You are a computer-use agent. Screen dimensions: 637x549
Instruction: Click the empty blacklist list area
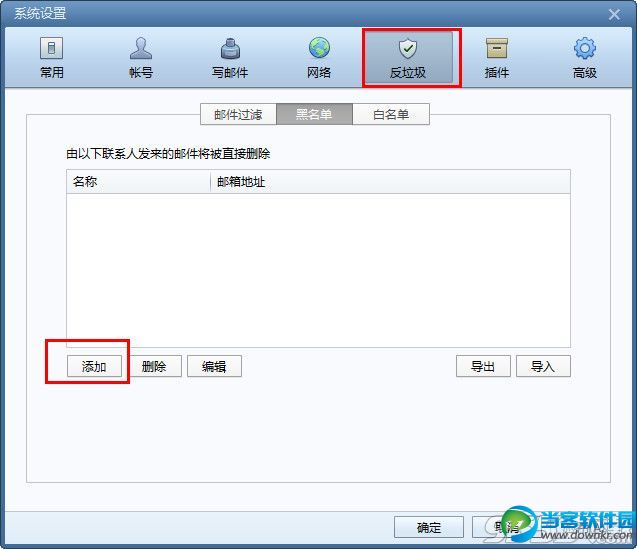pos(318,270)
